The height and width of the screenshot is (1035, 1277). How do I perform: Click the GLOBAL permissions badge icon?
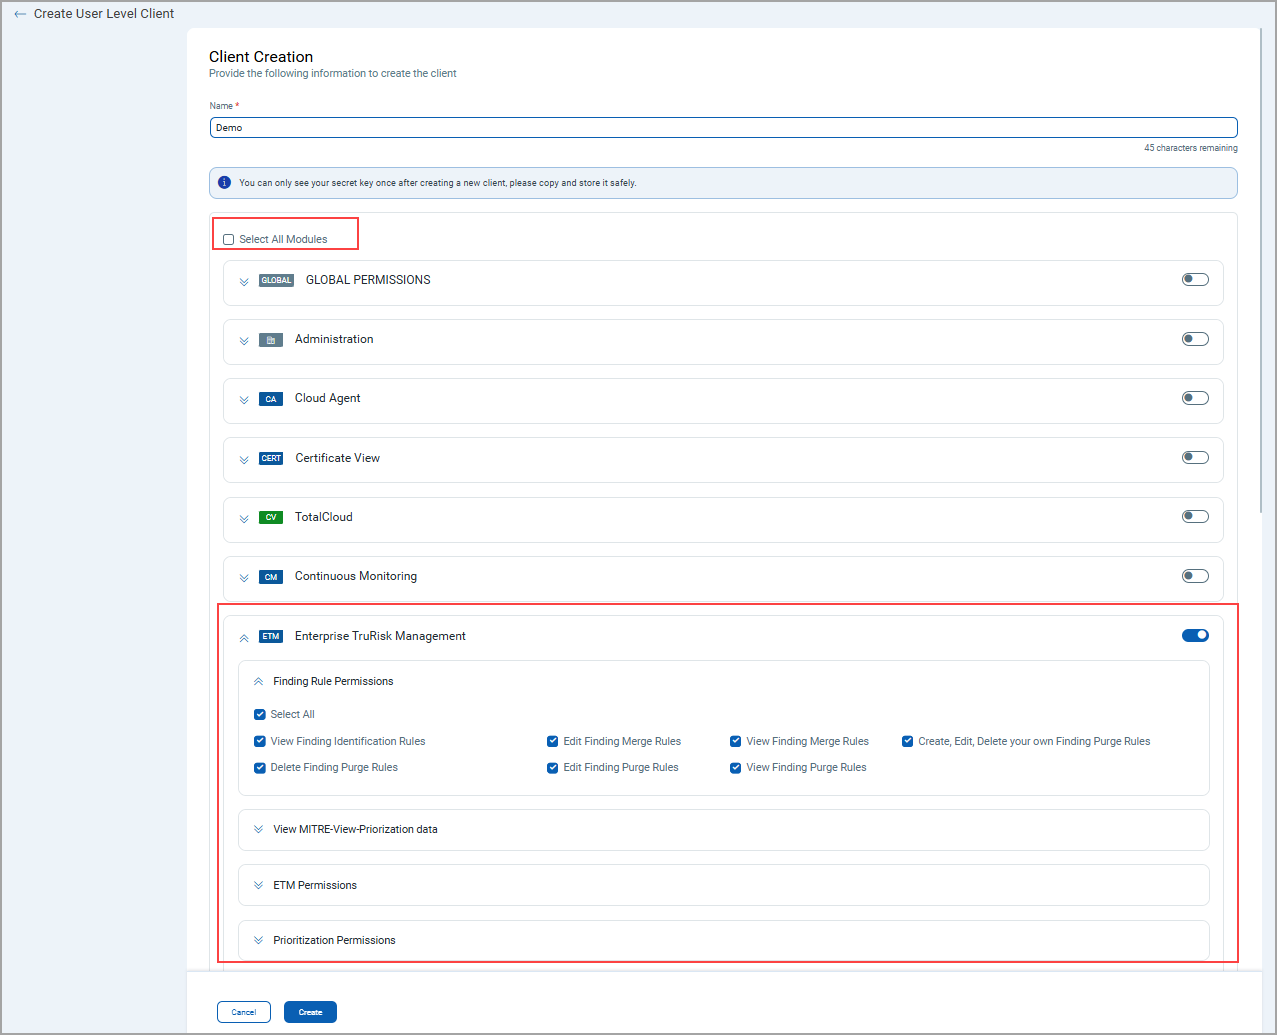coord(276,280)
